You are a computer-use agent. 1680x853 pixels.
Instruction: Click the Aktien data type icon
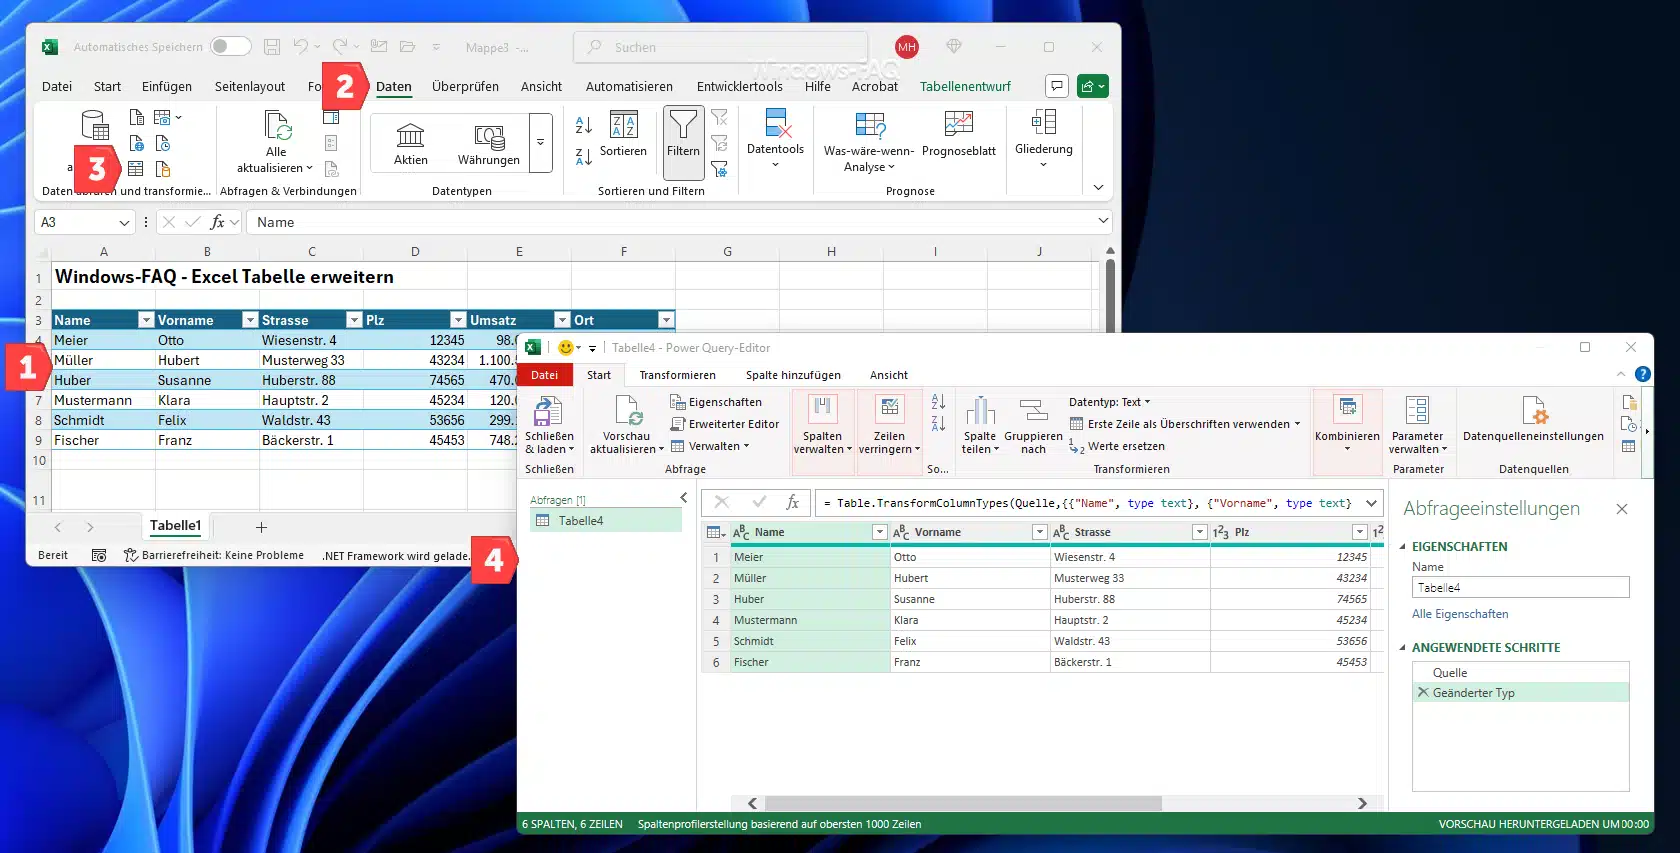[410, 135]
